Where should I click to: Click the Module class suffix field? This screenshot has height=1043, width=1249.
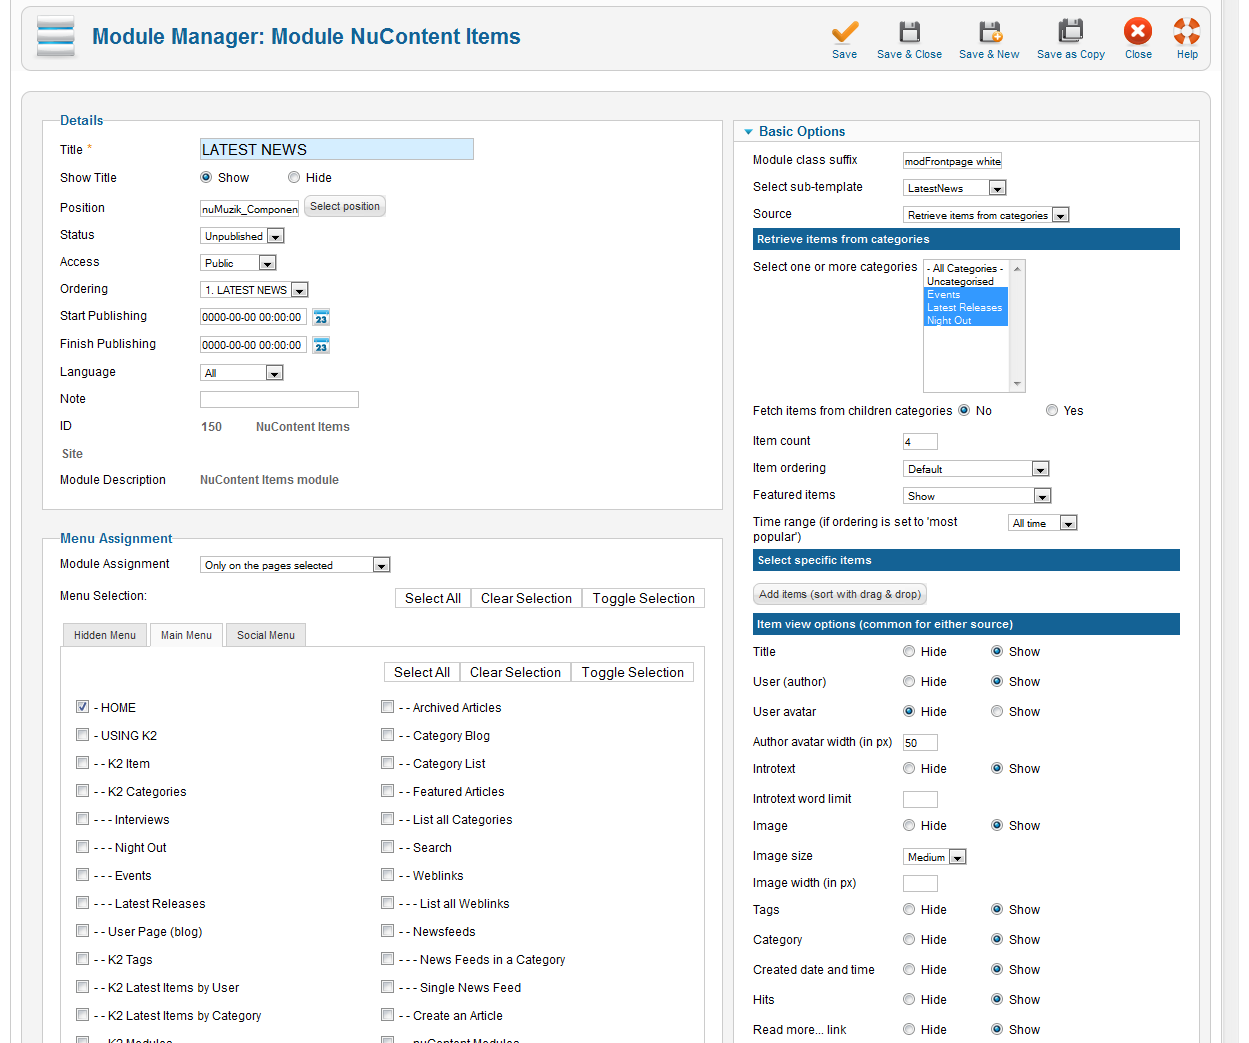coord(952,161)
